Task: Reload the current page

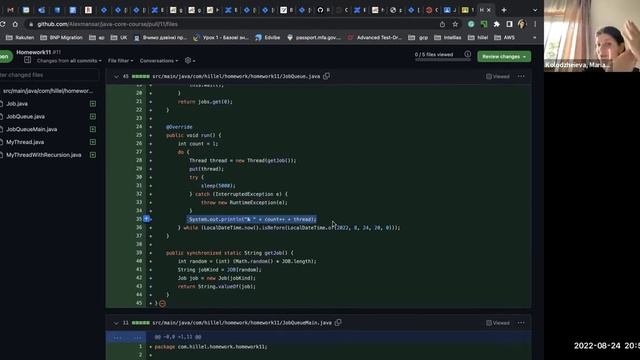Action: click(3, 24)
